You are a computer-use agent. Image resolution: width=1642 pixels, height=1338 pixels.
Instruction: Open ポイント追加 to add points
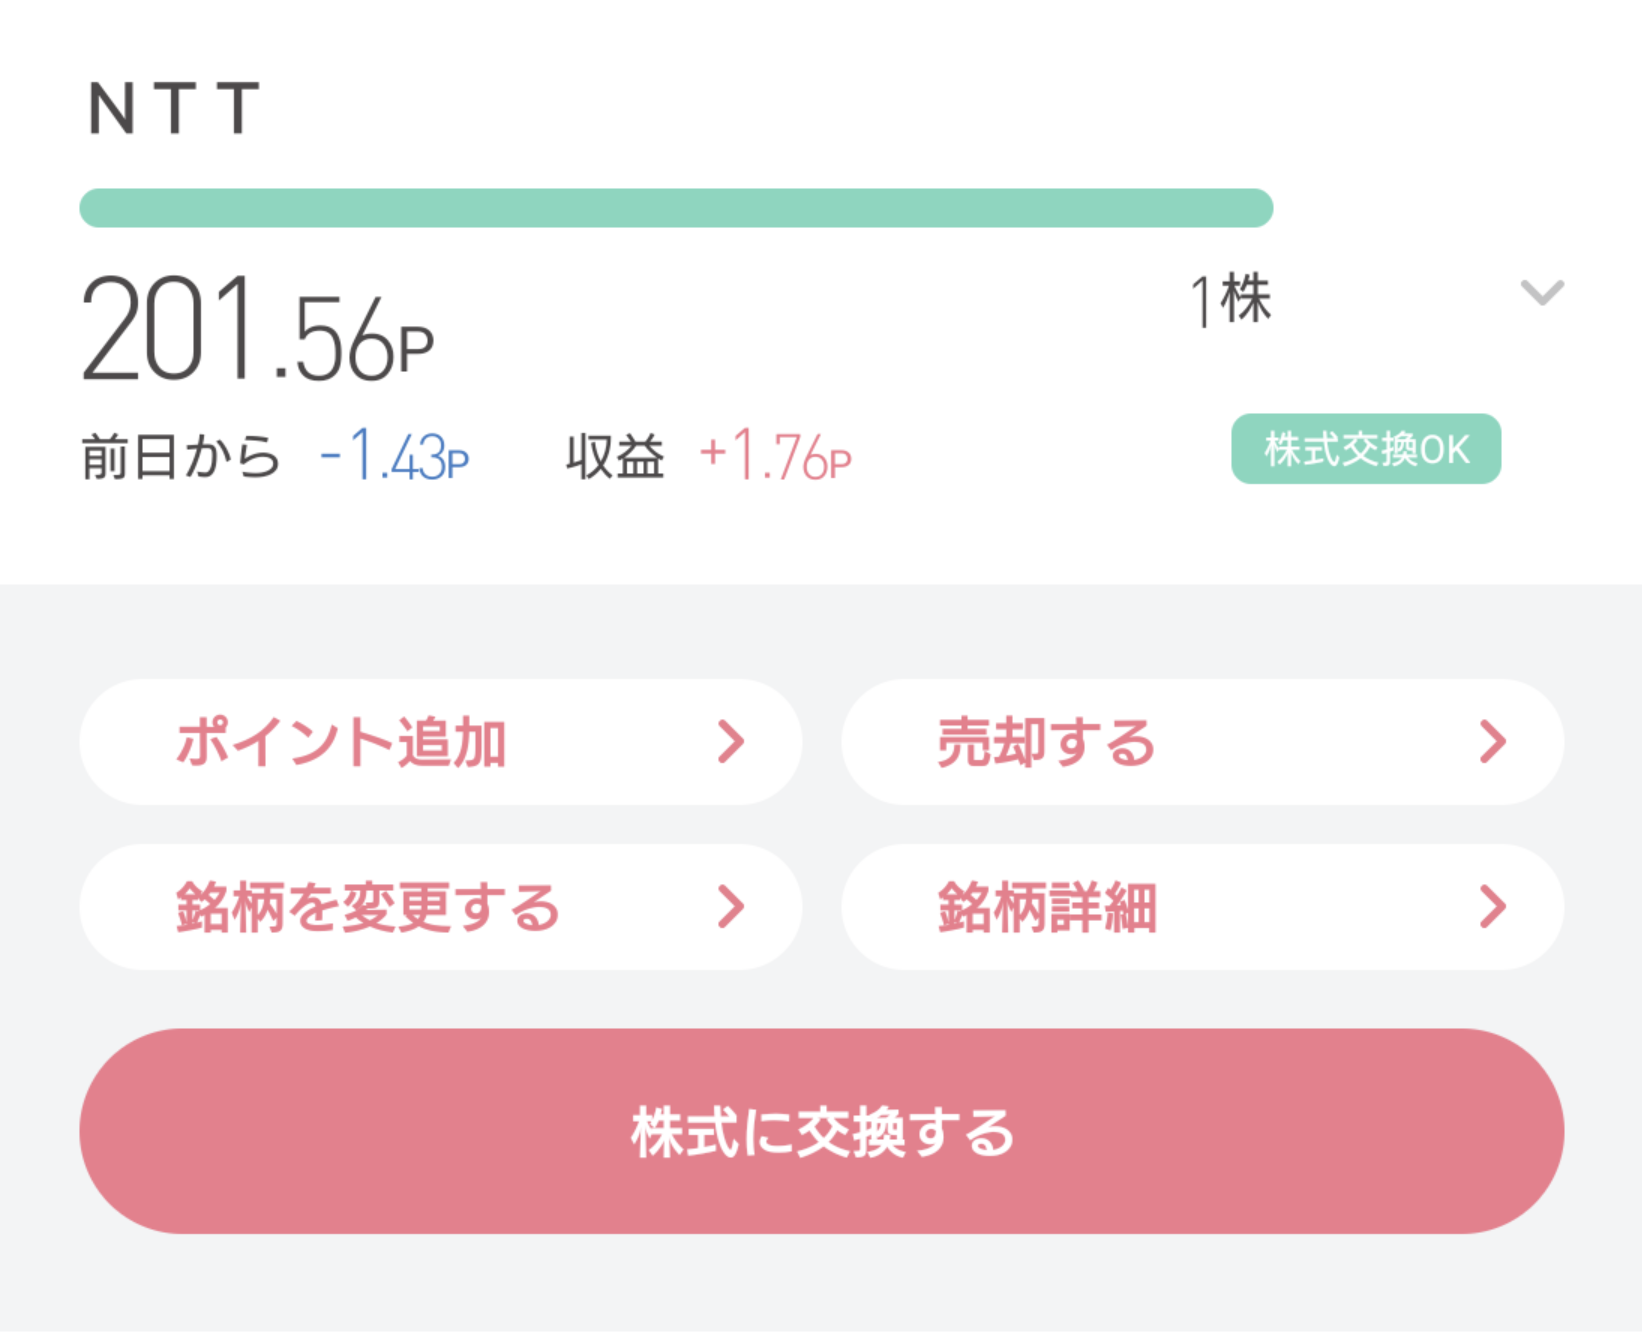341,743
